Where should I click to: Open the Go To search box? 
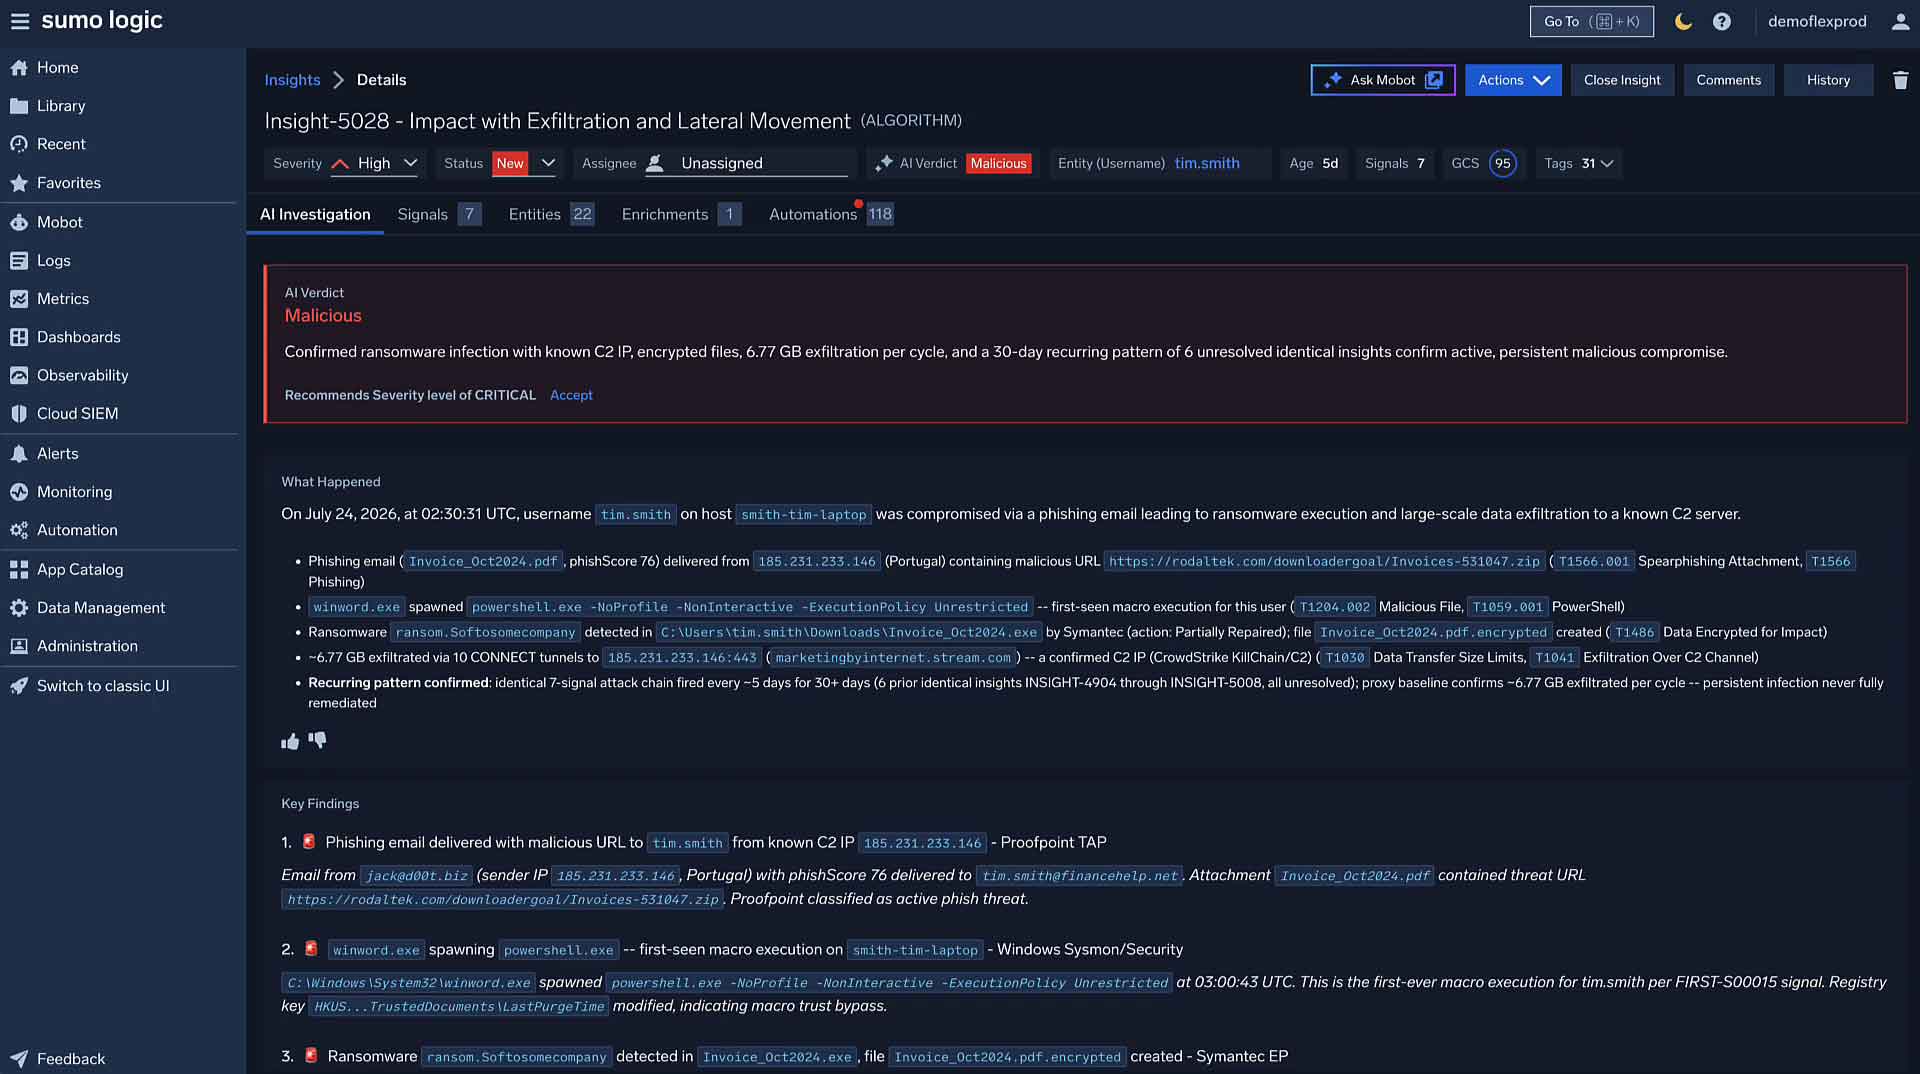tap(1592, 21)
